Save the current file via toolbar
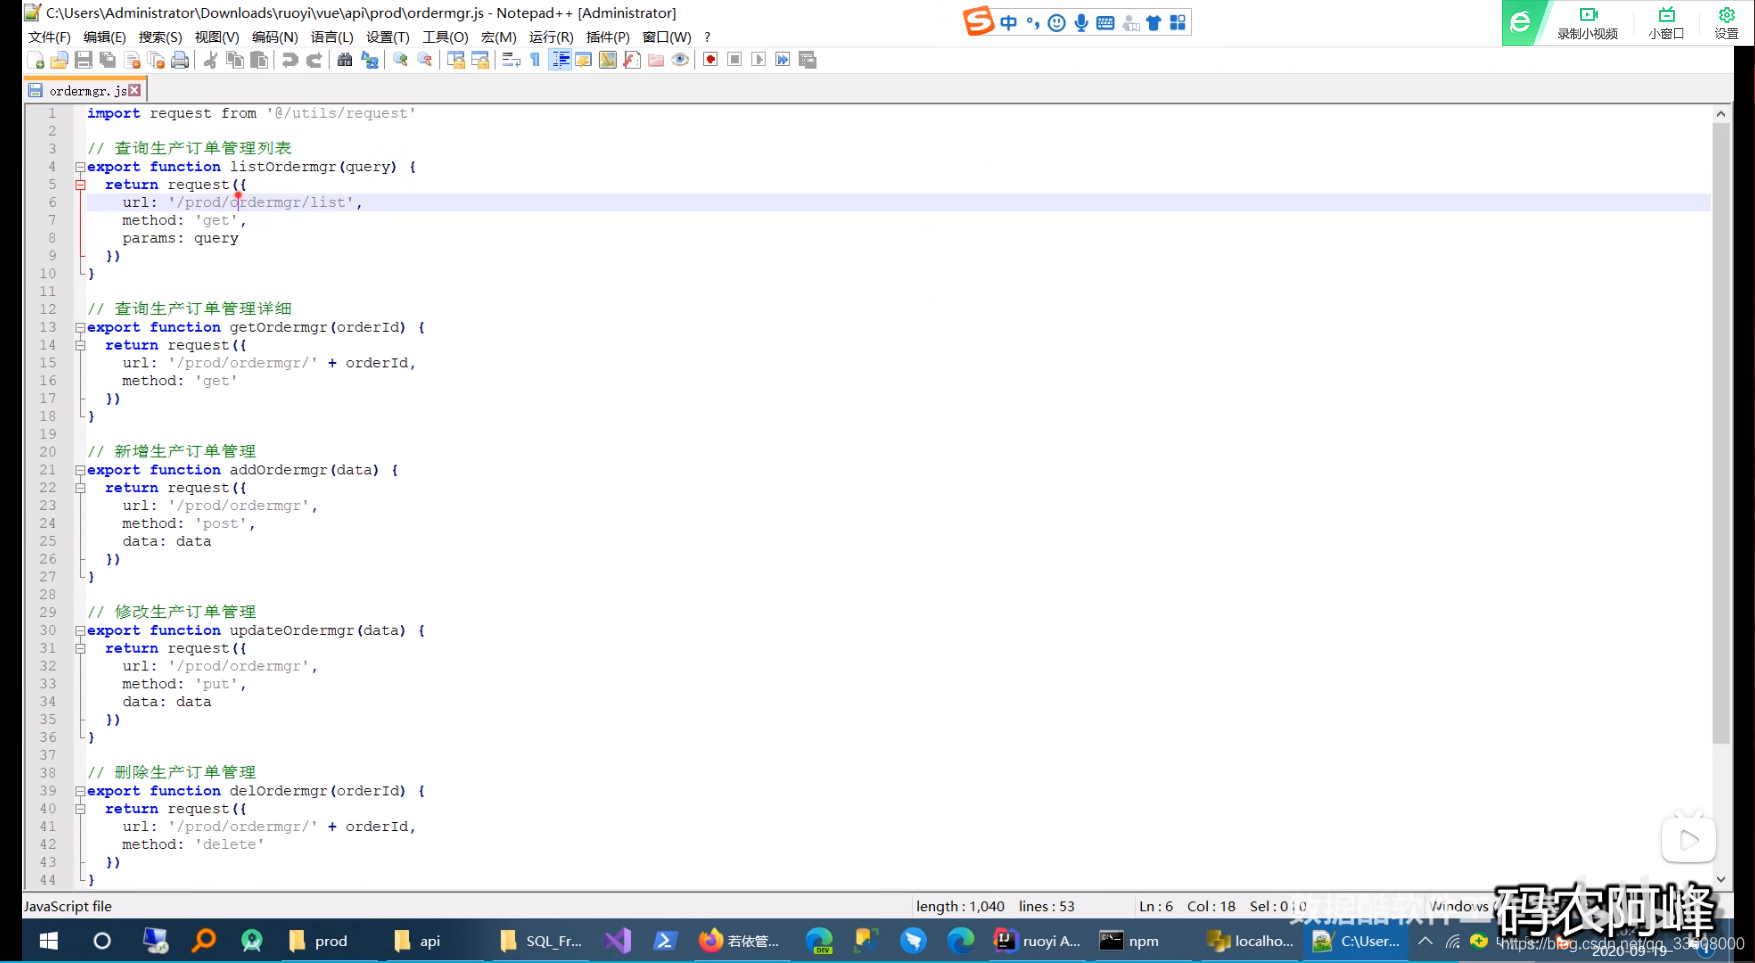1755x963 pixels. point(84,60)
